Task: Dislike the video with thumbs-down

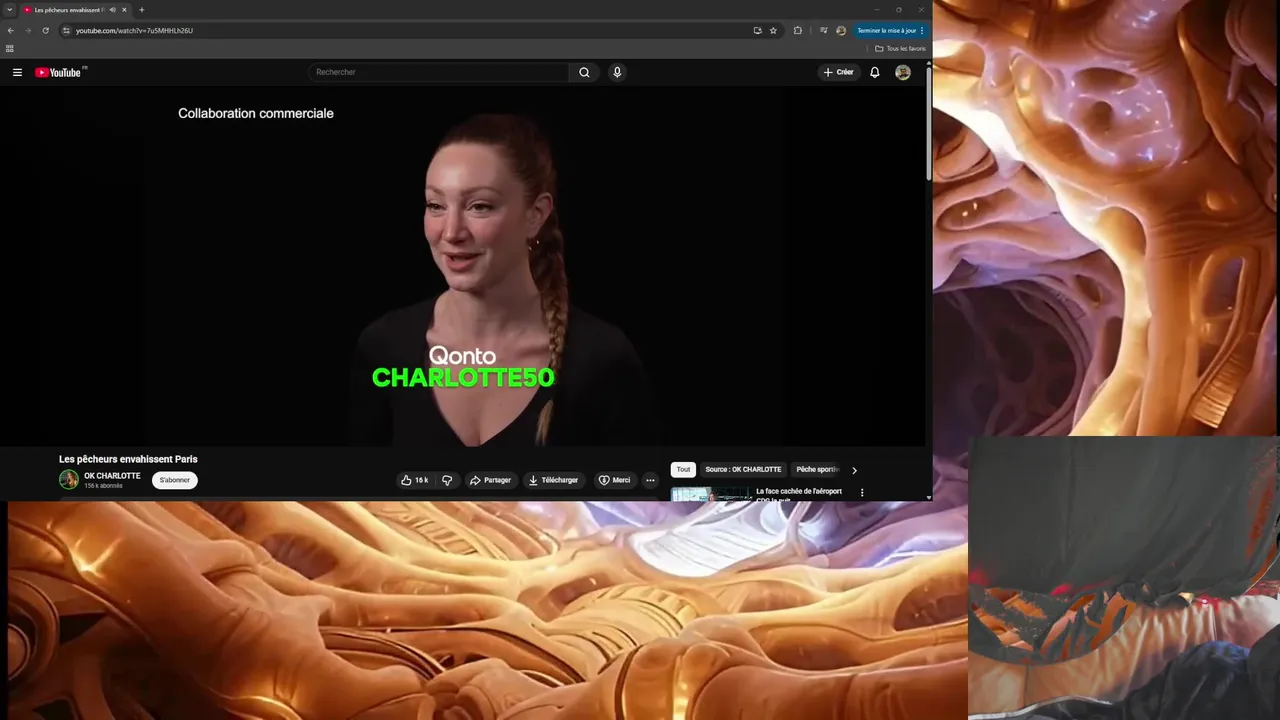Action: 447,480
